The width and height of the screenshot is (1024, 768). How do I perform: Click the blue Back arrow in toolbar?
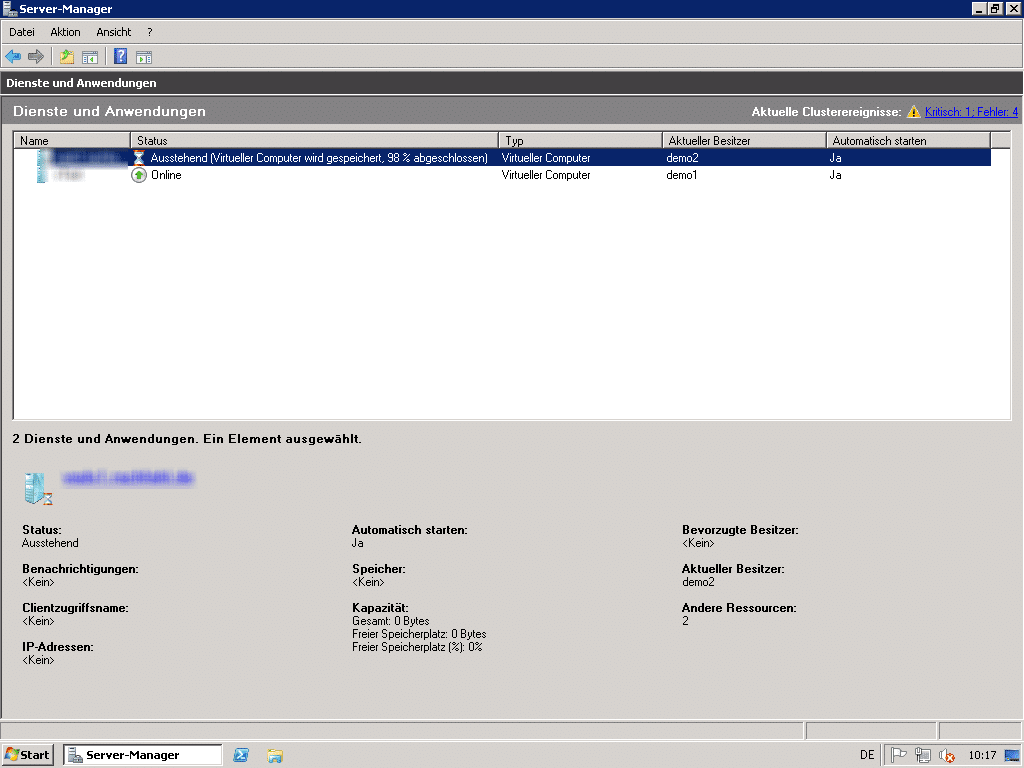click(13, 57)
